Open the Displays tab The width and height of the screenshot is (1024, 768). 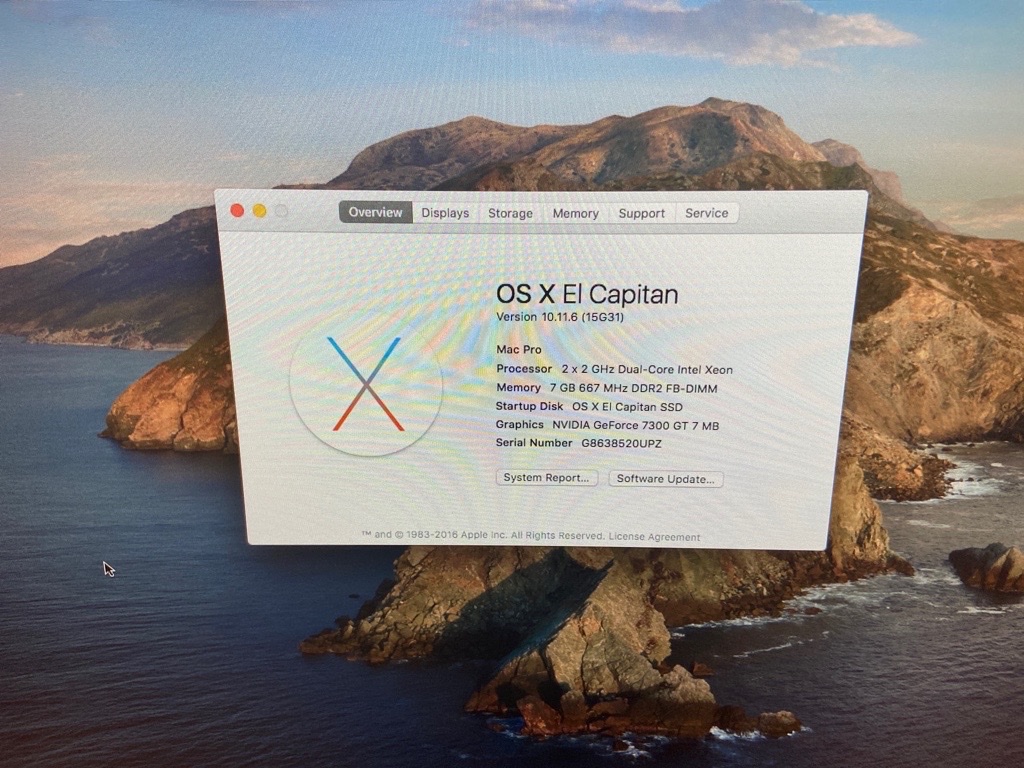445,213
